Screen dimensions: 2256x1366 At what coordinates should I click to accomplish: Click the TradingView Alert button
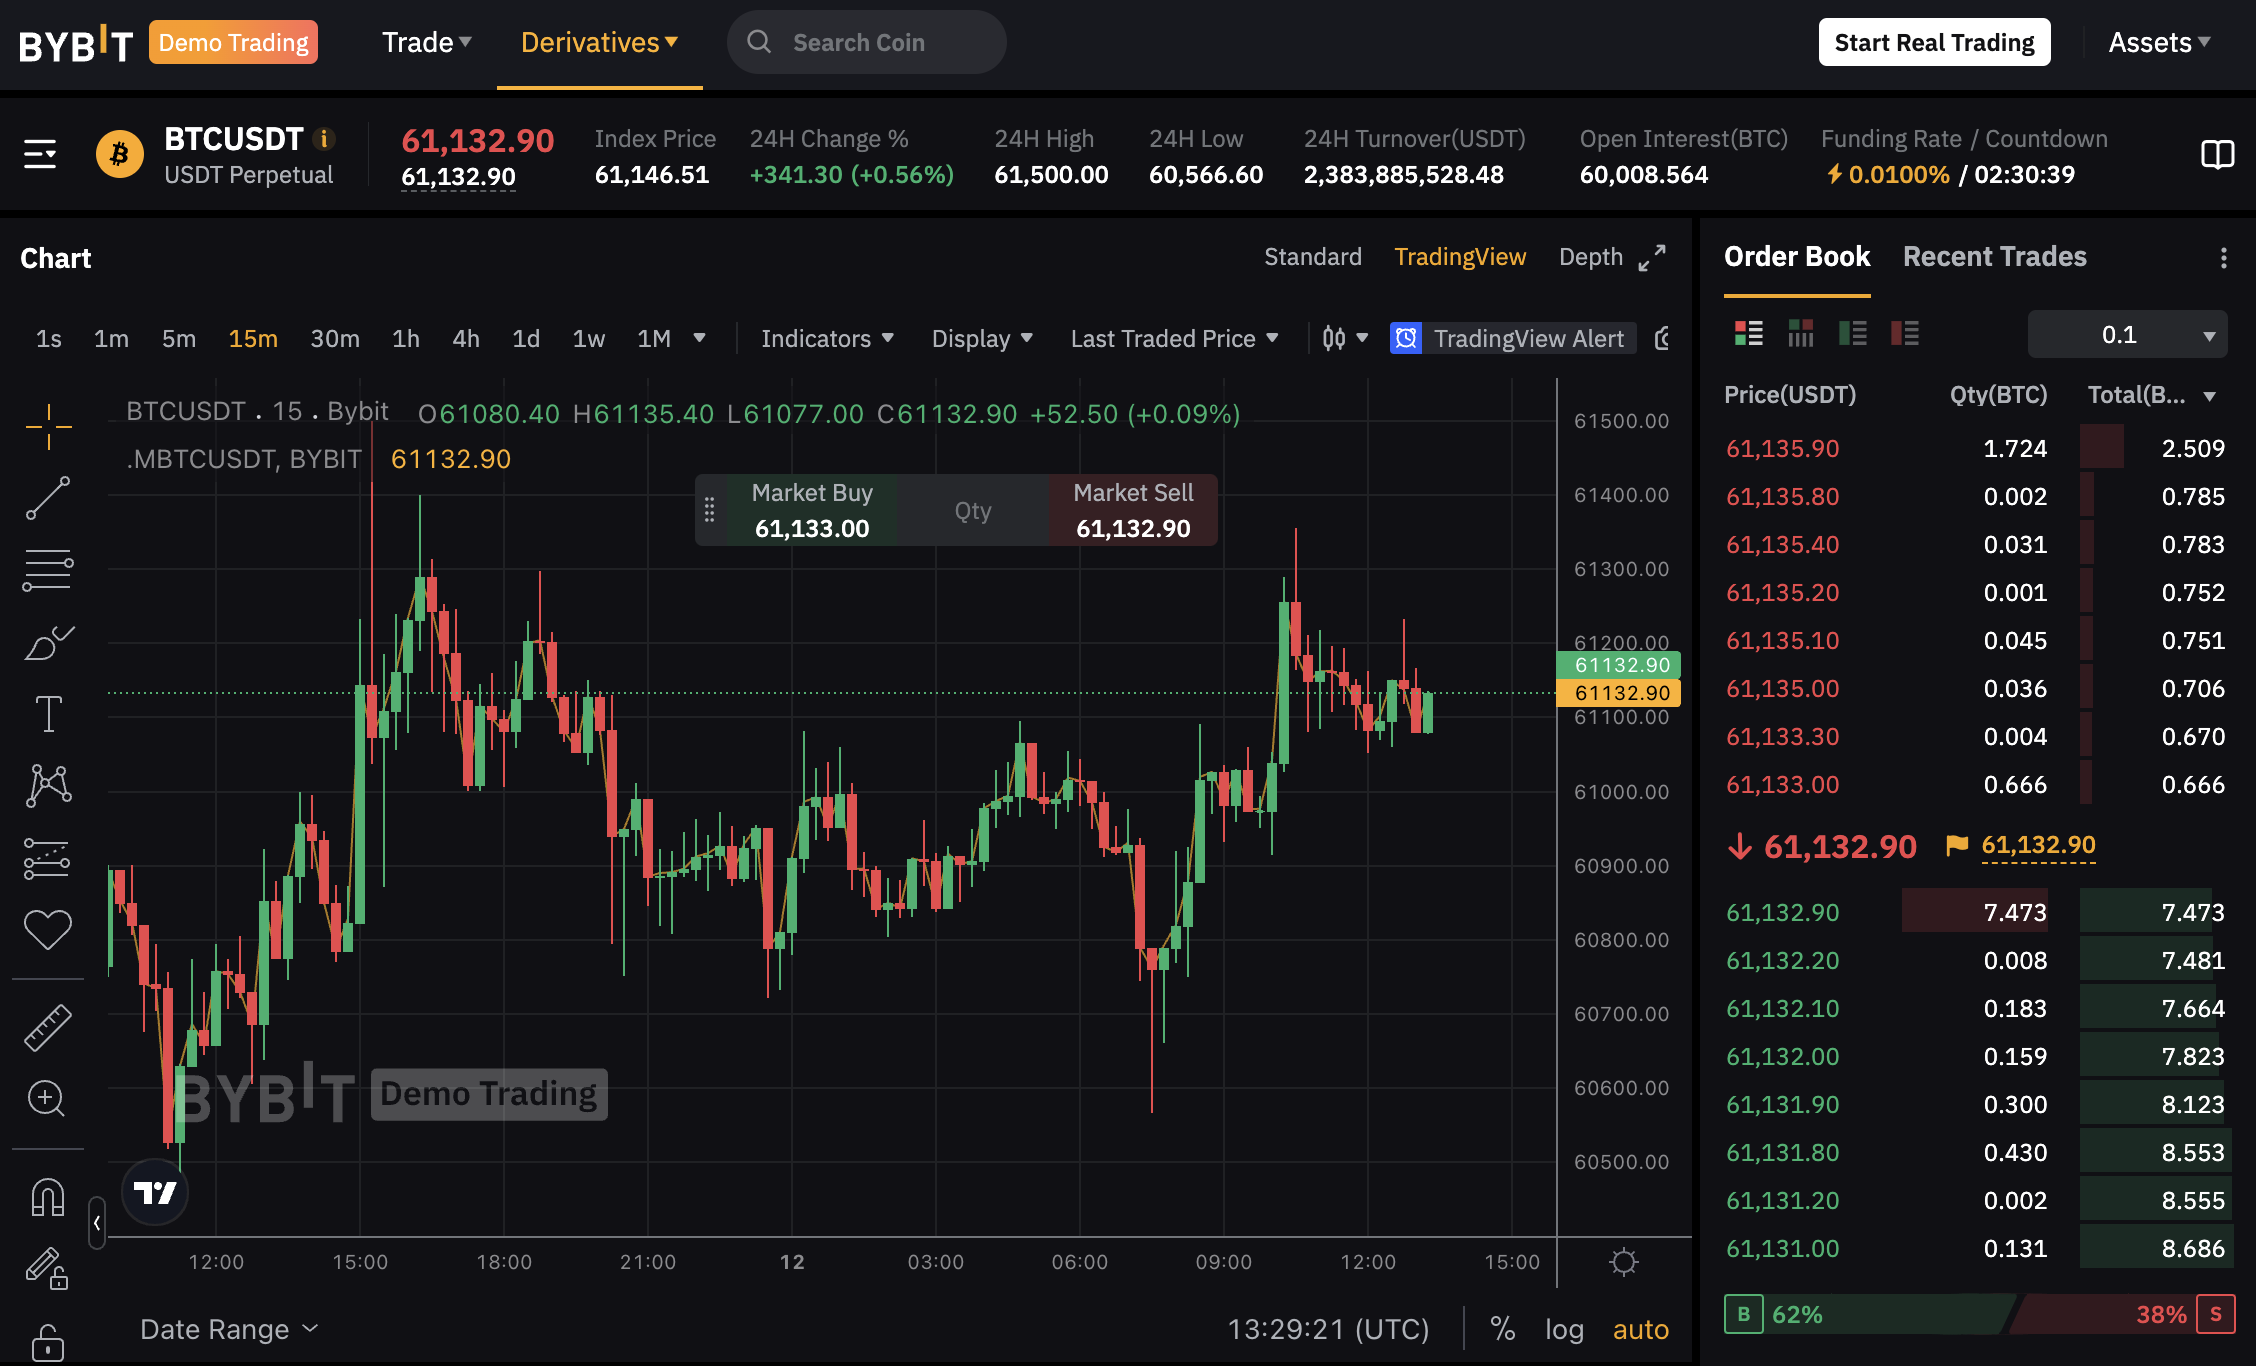coord(1513,337)
